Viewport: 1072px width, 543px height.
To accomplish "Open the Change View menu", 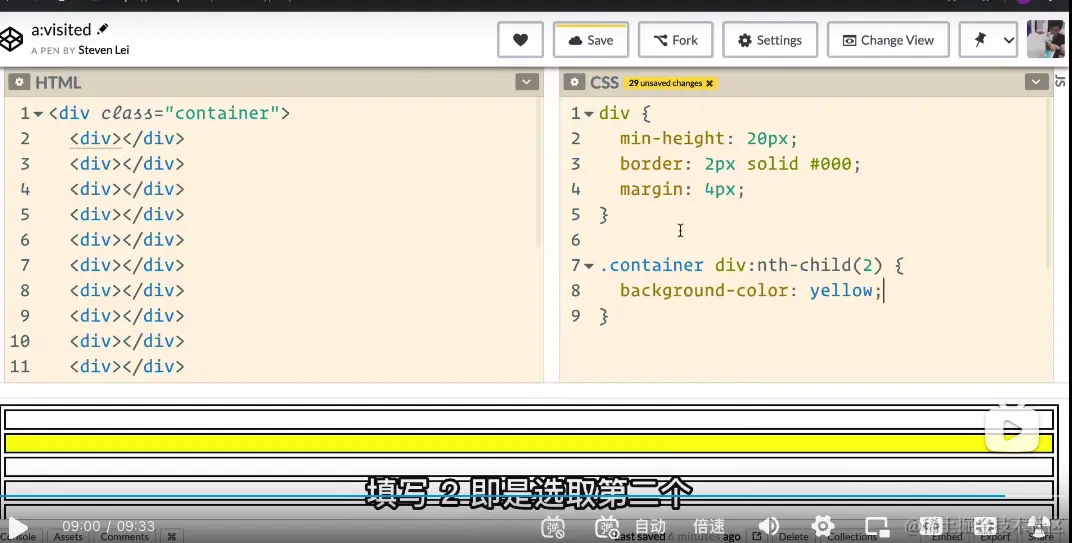I will [888, 40].
